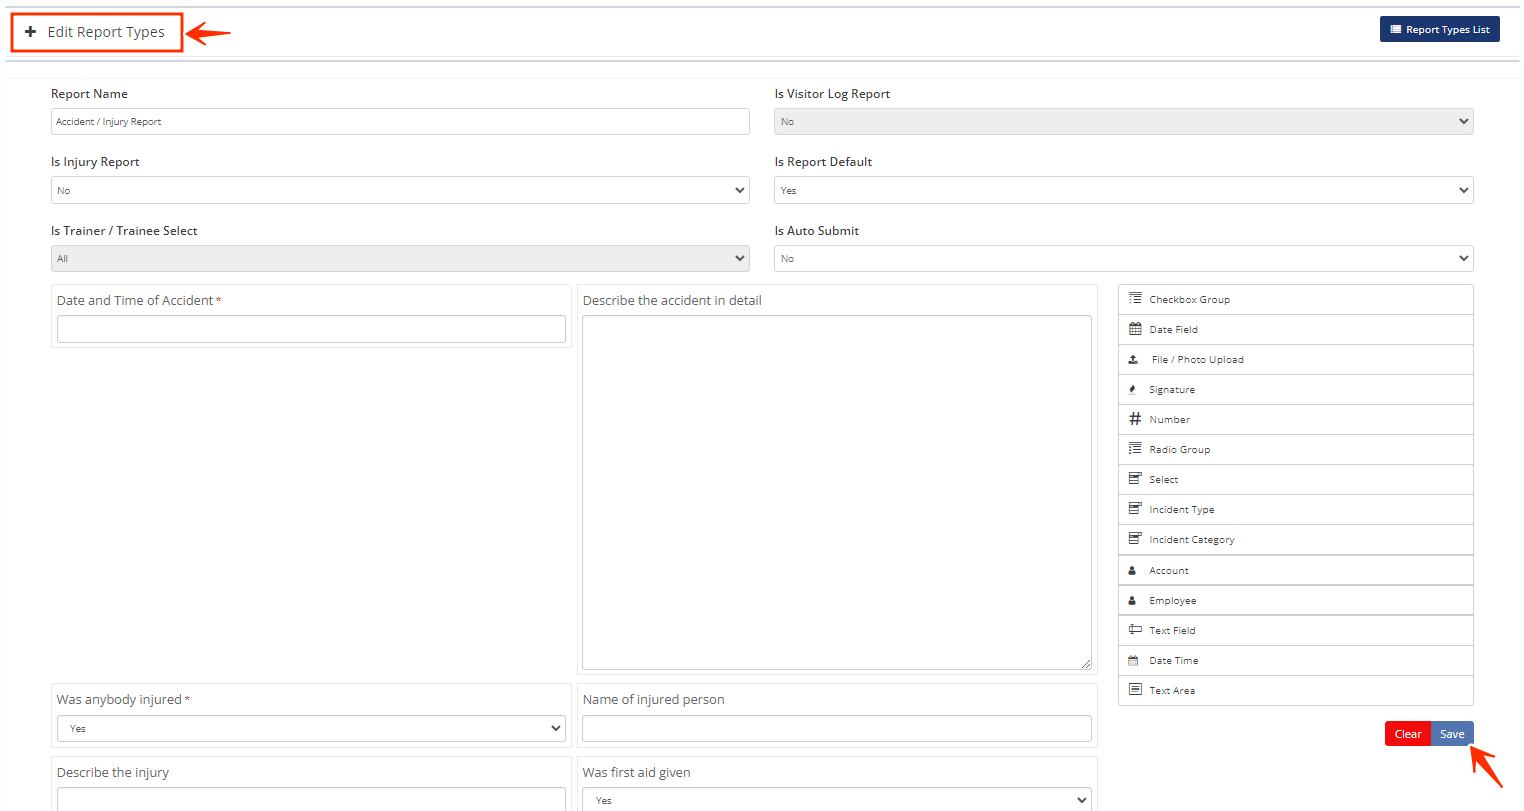Viewport: 1524px width, 811px height.
Task: Click the Employee person icon
Action: click(x=1132, y=601)
